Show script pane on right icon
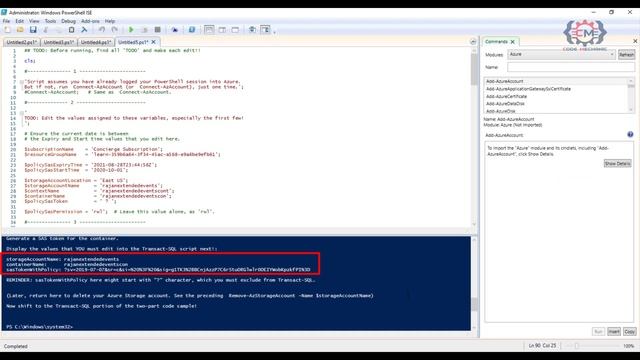The image size is (640, 360). tap(222, 30)
